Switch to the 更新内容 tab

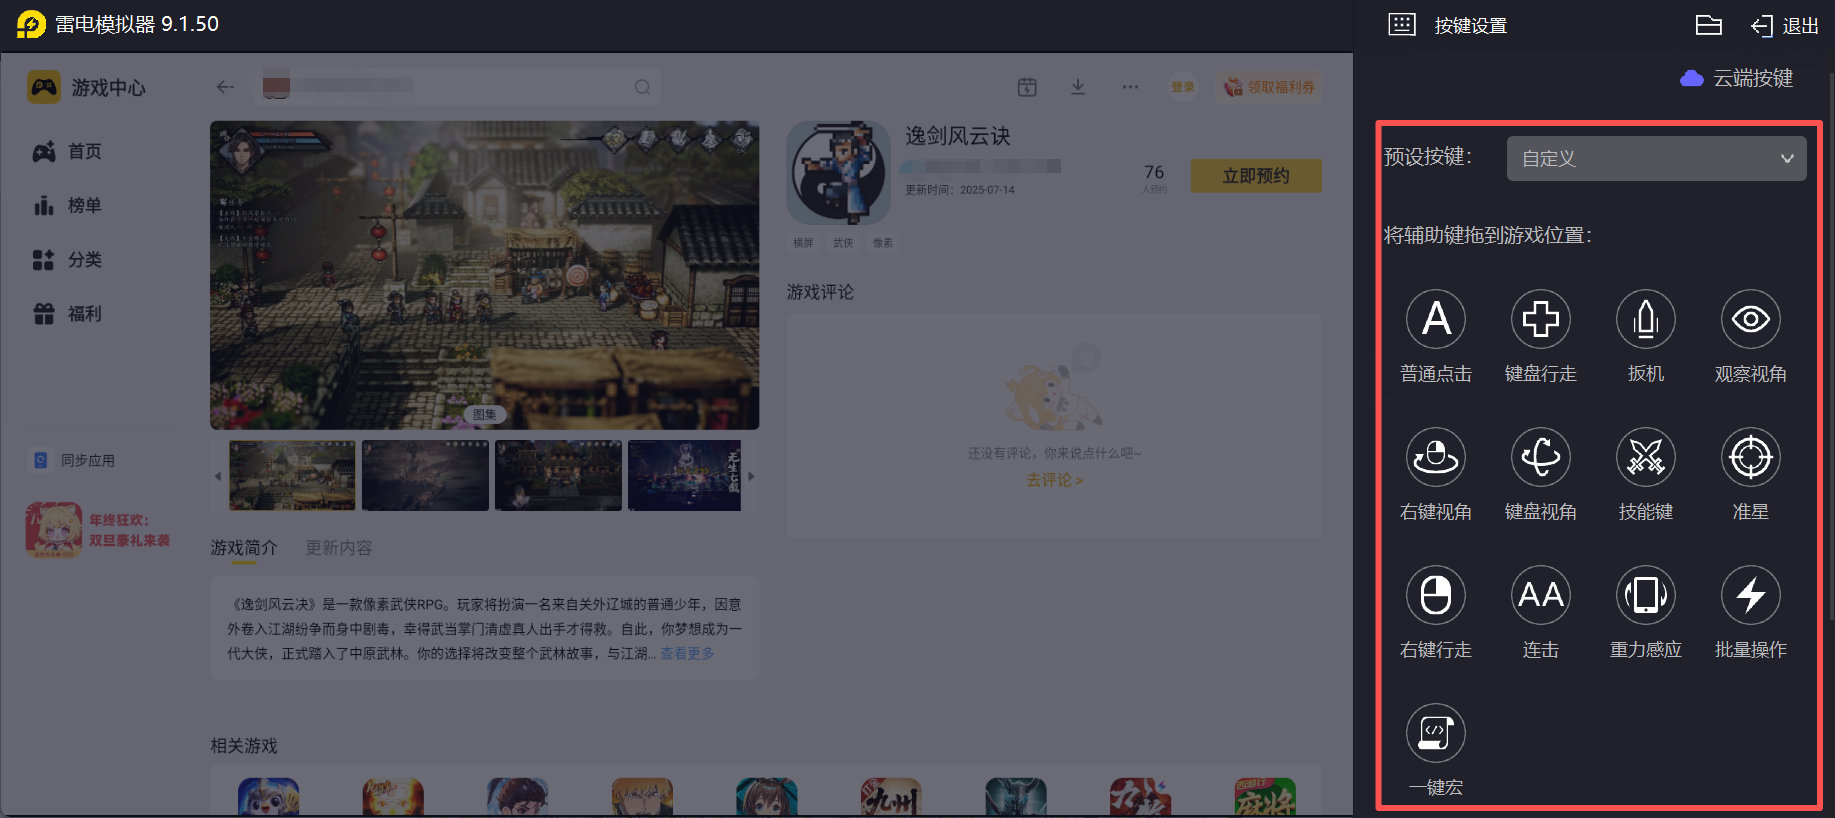pyautogui.click(x=339, y=548)
